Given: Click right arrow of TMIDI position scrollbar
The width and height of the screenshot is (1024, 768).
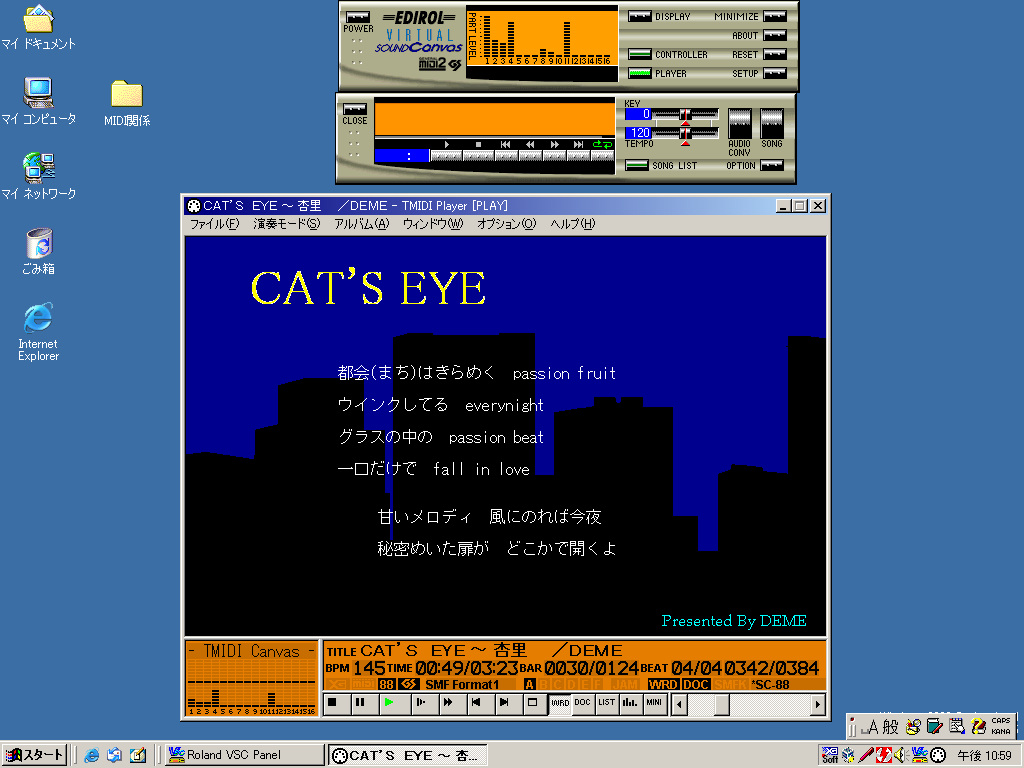Looking at the screenshot, I should pyautogui.click(x=817, y=705).
